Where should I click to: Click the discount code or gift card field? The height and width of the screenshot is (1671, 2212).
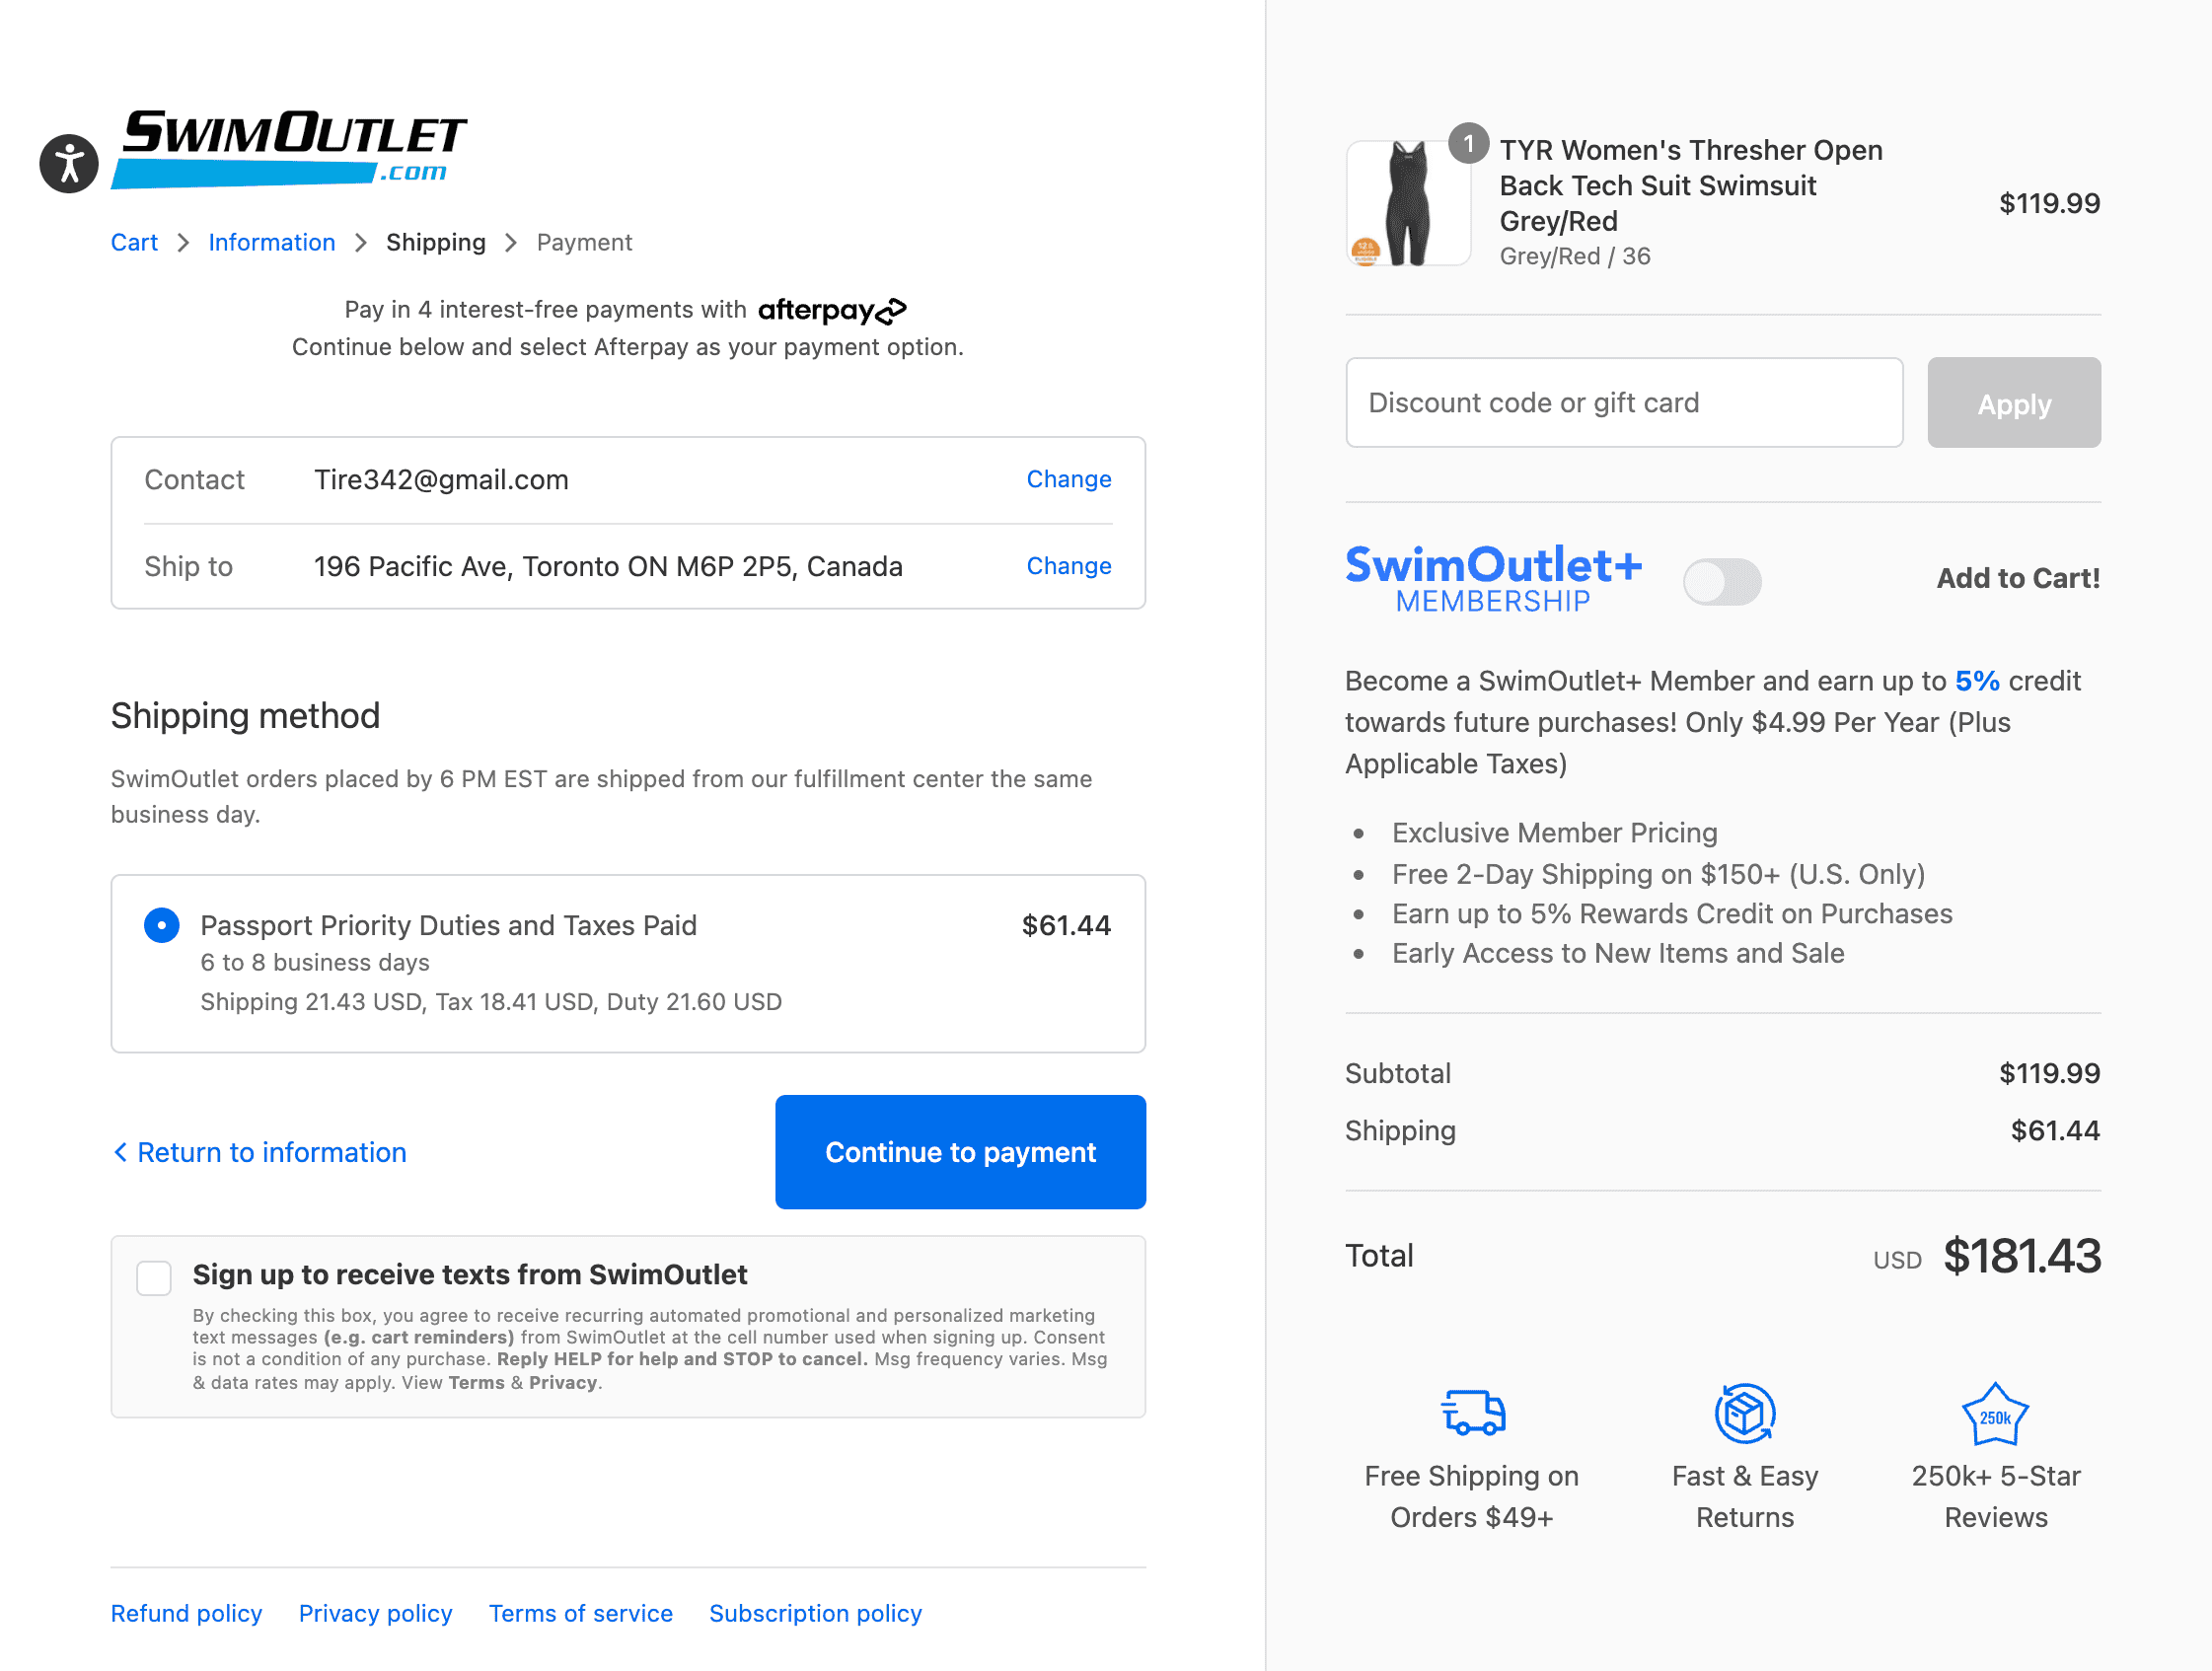pyautogui.click(x=1624, y=403)
